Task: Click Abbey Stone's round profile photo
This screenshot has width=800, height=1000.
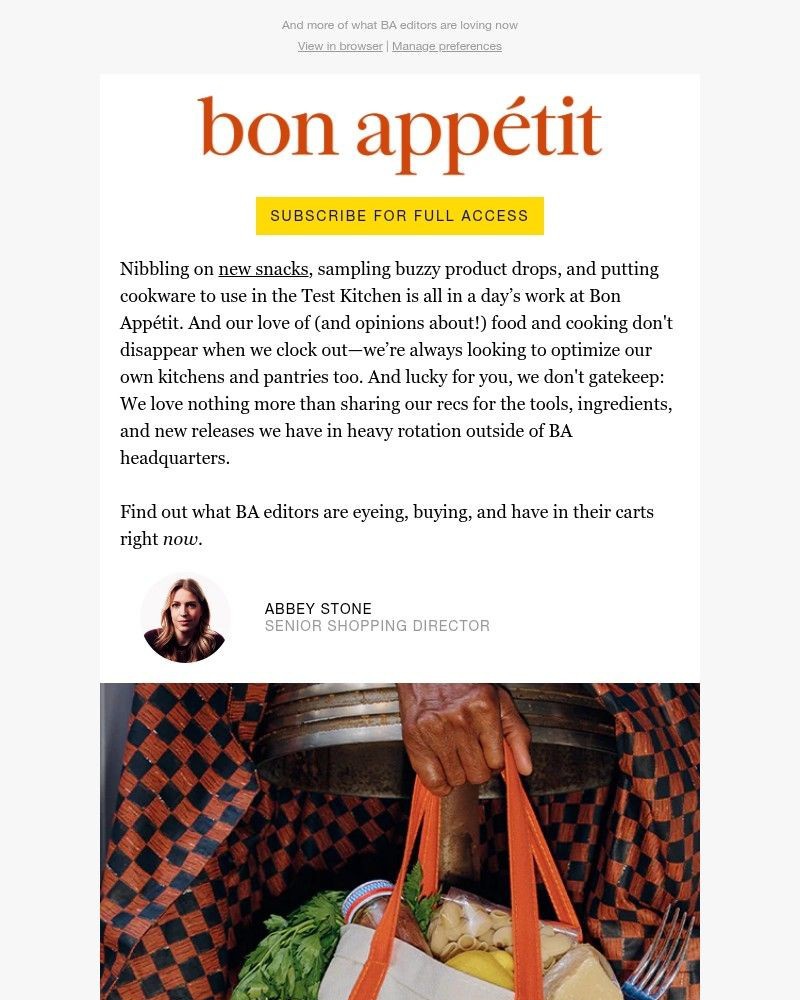Action: coord(185,617)
